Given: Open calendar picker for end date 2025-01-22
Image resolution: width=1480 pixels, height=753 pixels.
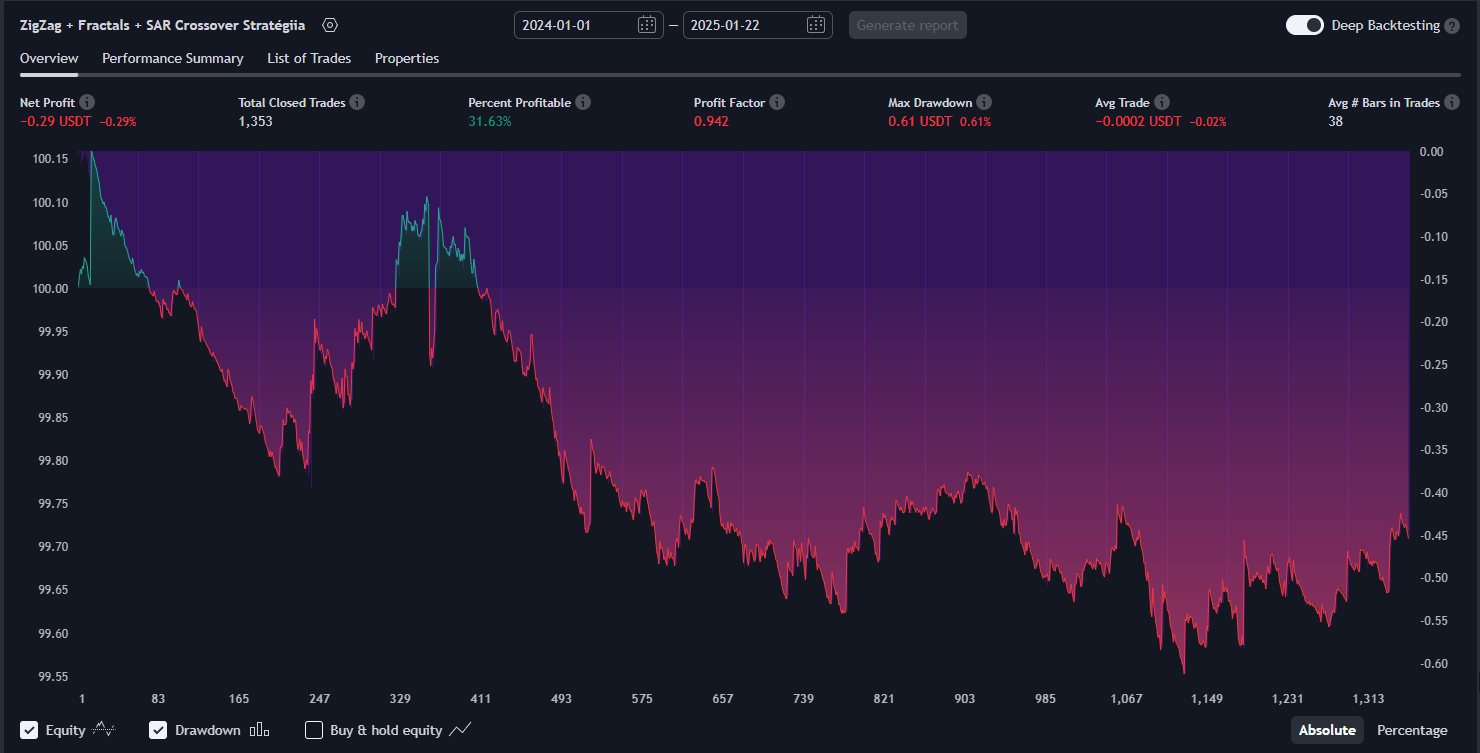Looking at the screenshot, I should 816,25.
